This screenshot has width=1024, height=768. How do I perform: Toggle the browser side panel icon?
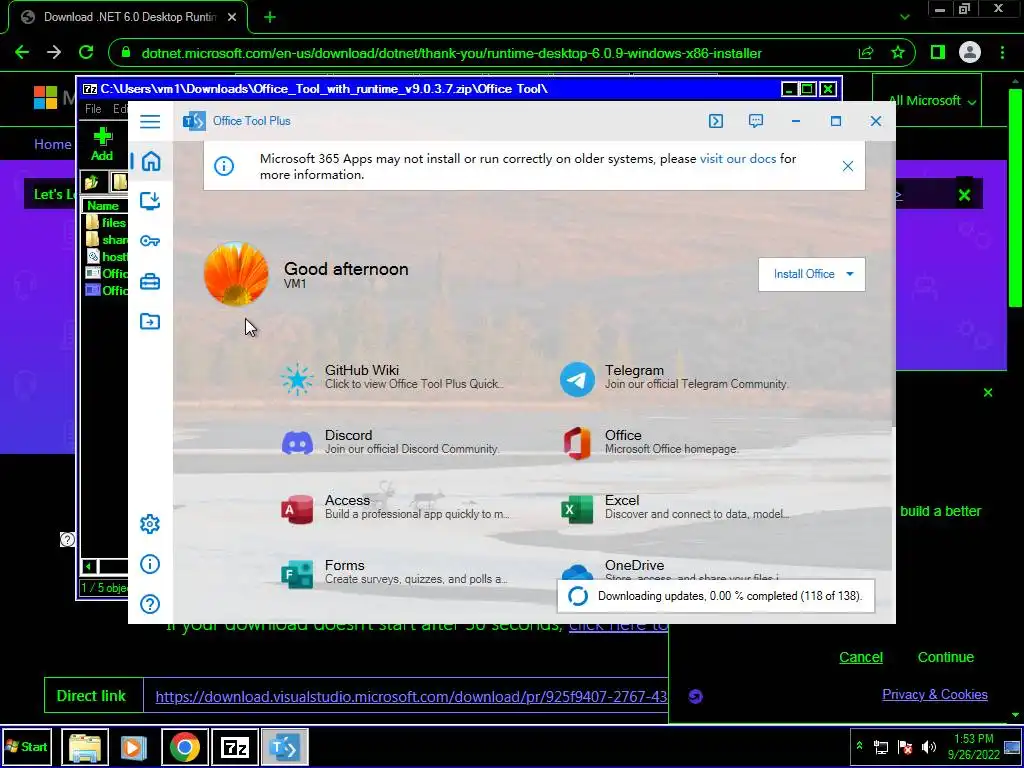(938, 52)
